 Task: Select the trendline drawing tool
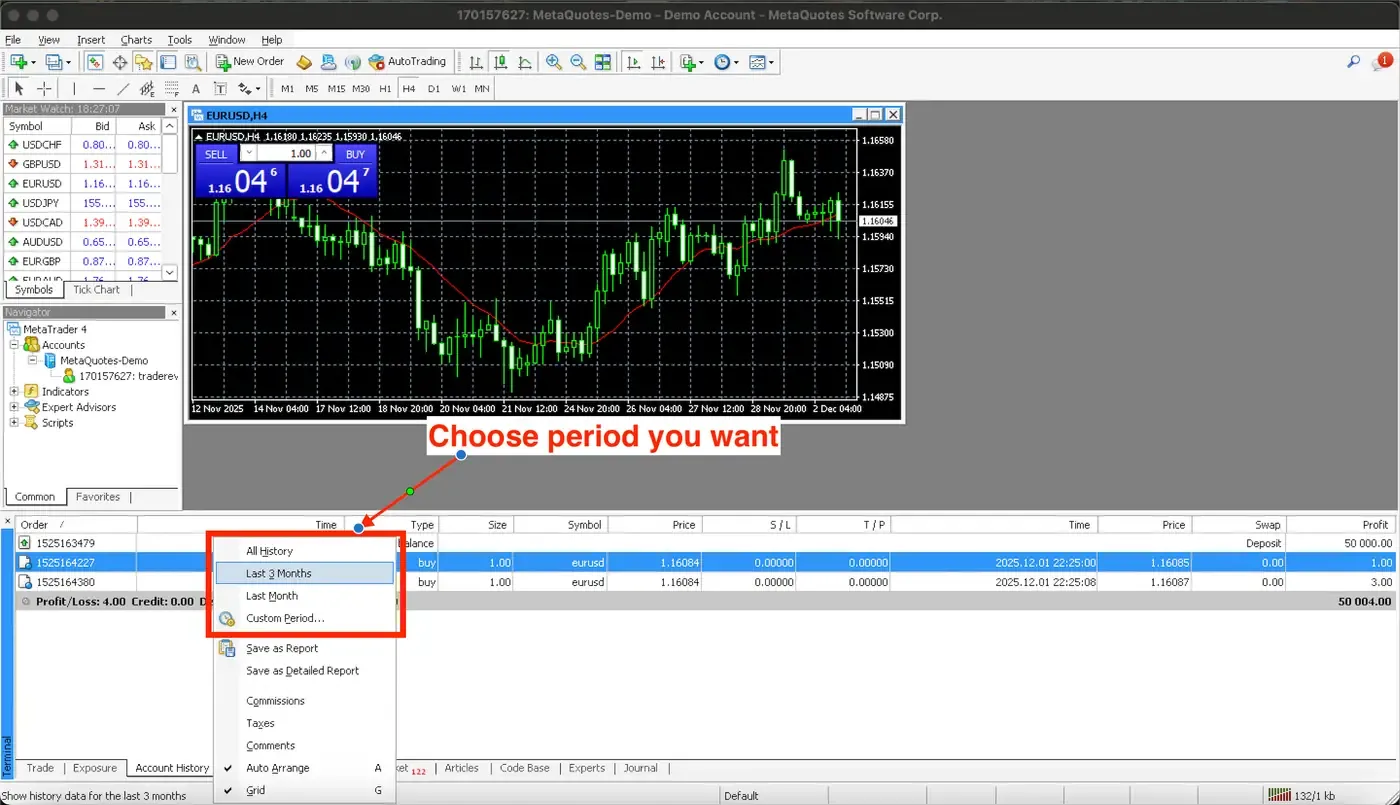click(x=123, y=88)
